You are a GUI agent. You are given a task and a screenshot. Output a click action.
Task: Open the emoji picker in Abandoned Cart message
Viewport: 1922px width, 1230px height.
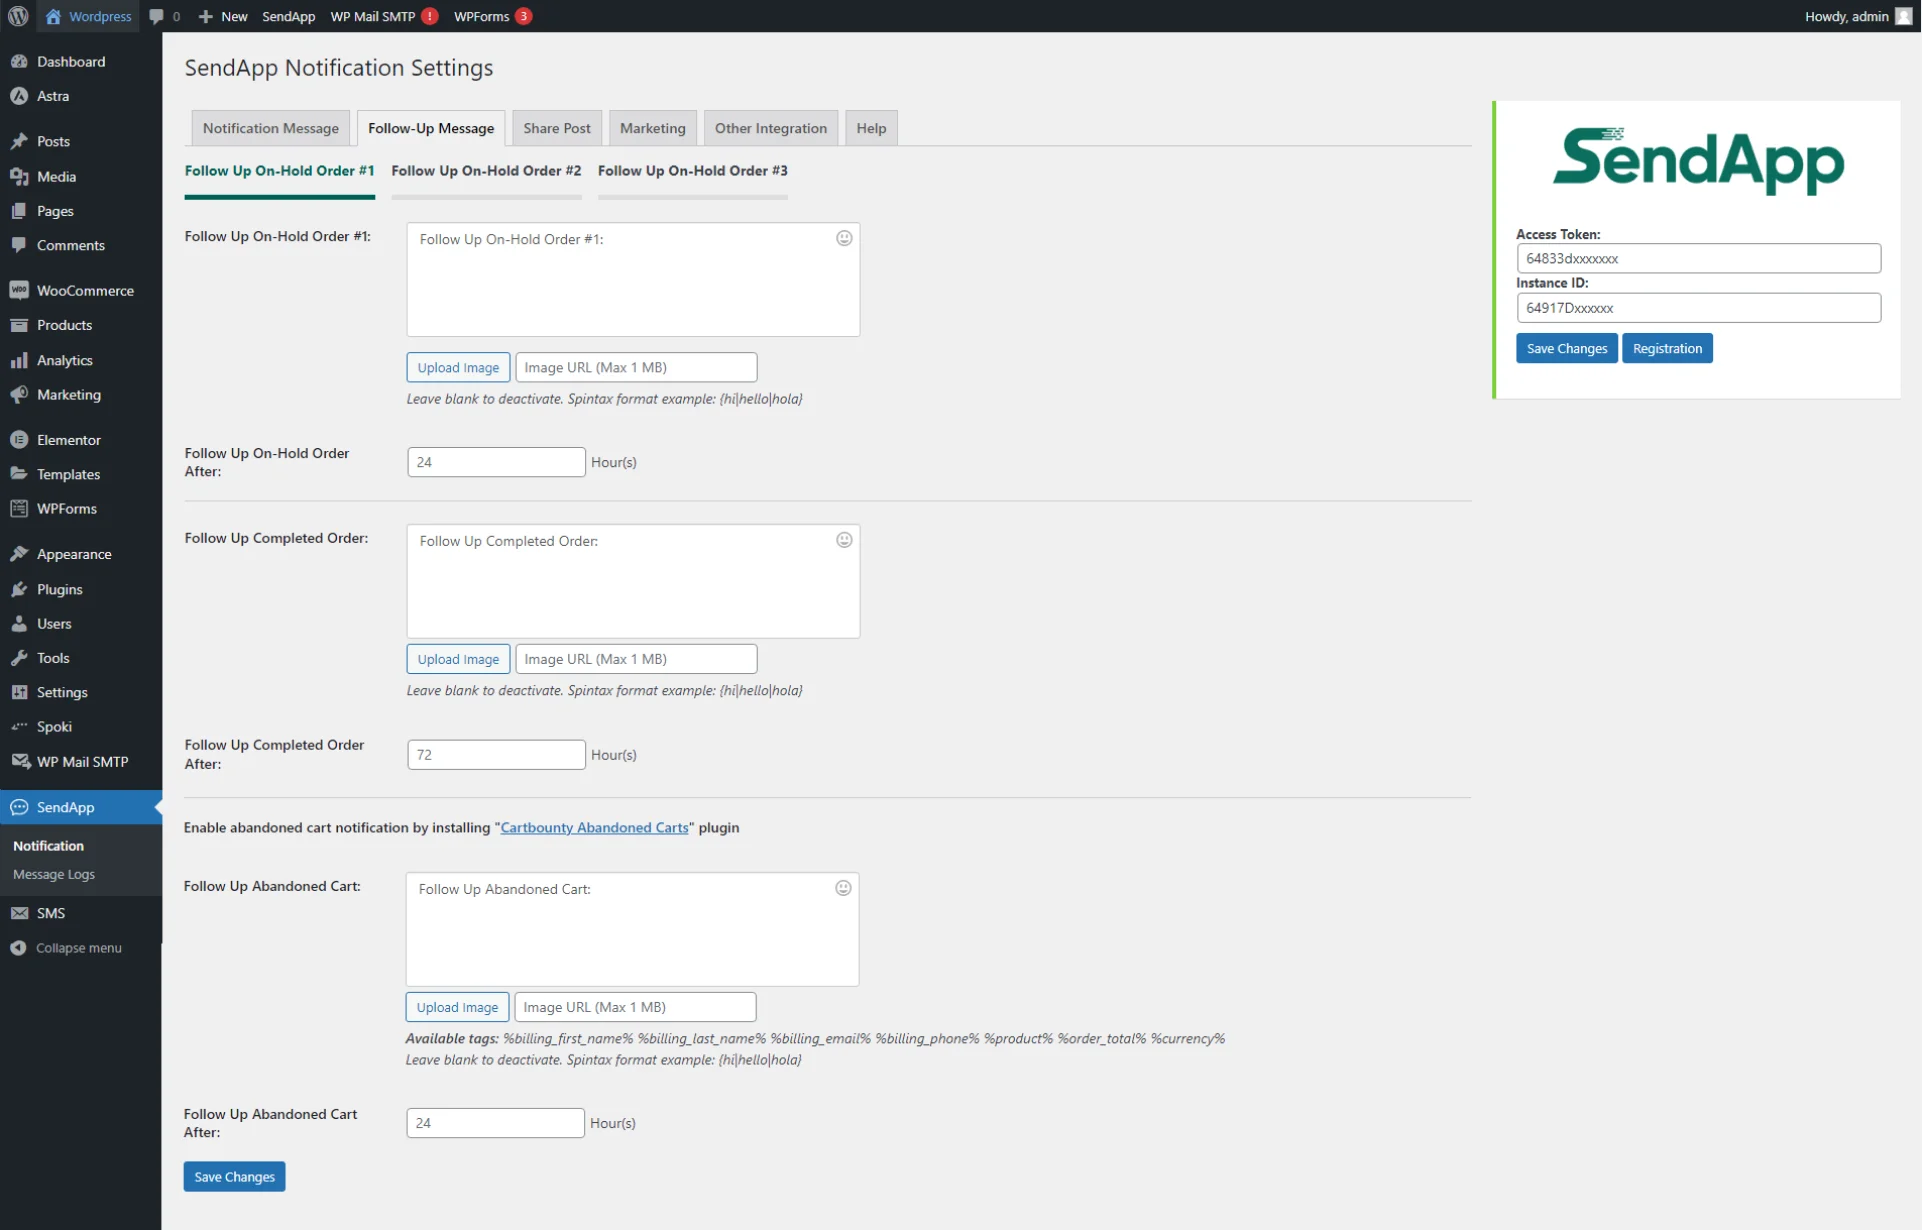842,887
